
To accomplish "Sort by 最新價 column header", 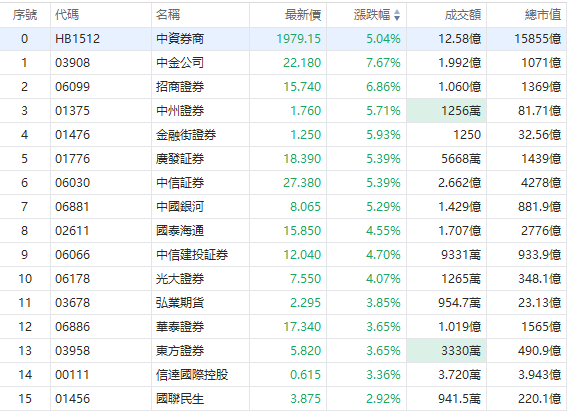I will tap(303, 15).
